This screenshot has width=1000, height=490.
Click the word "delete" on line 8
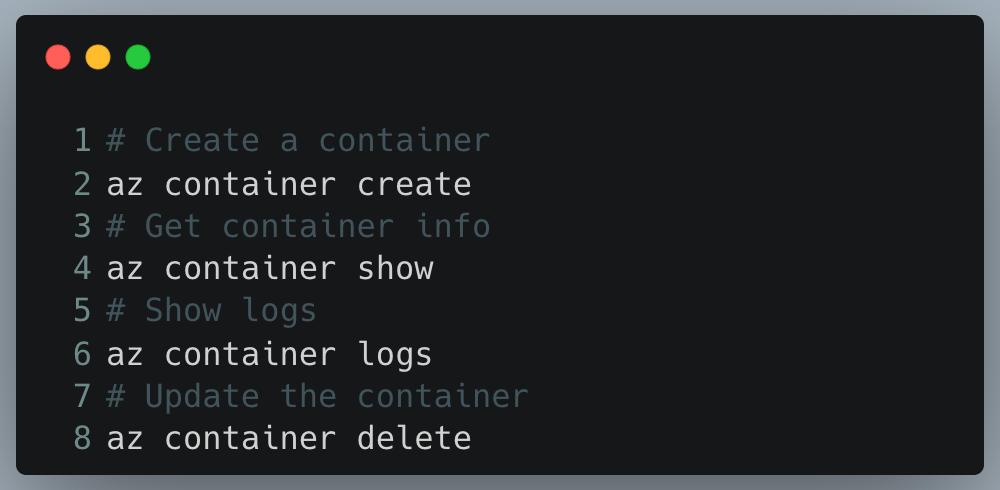pyautogui.click(x=414, y=439)
